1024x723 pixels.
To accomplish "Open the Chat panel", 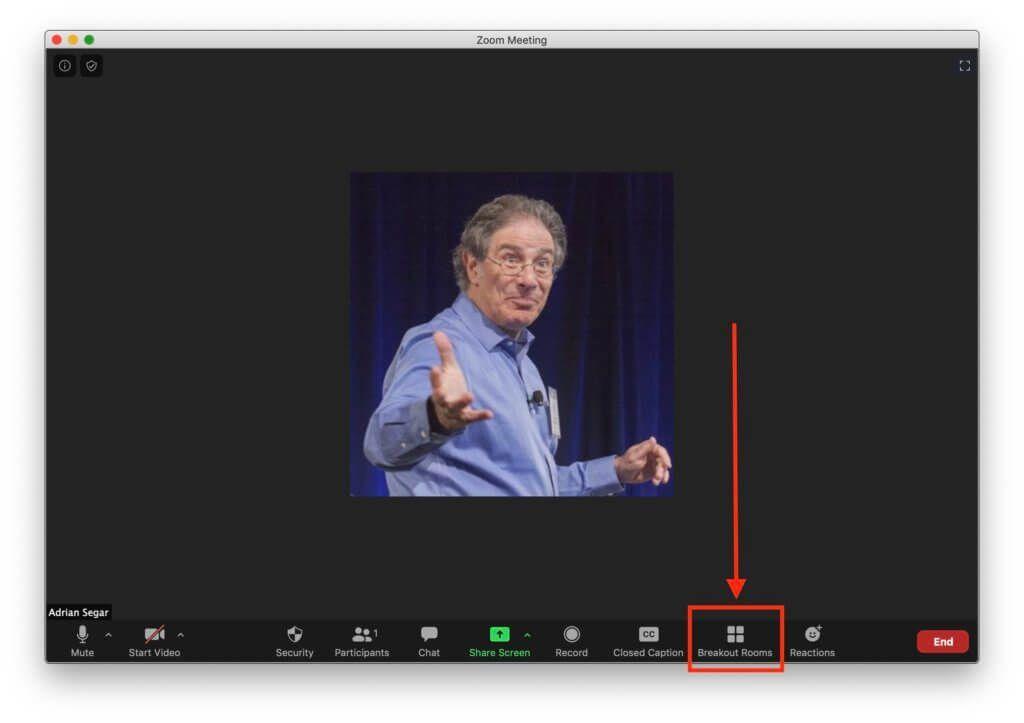I will (x=429, y=641).
